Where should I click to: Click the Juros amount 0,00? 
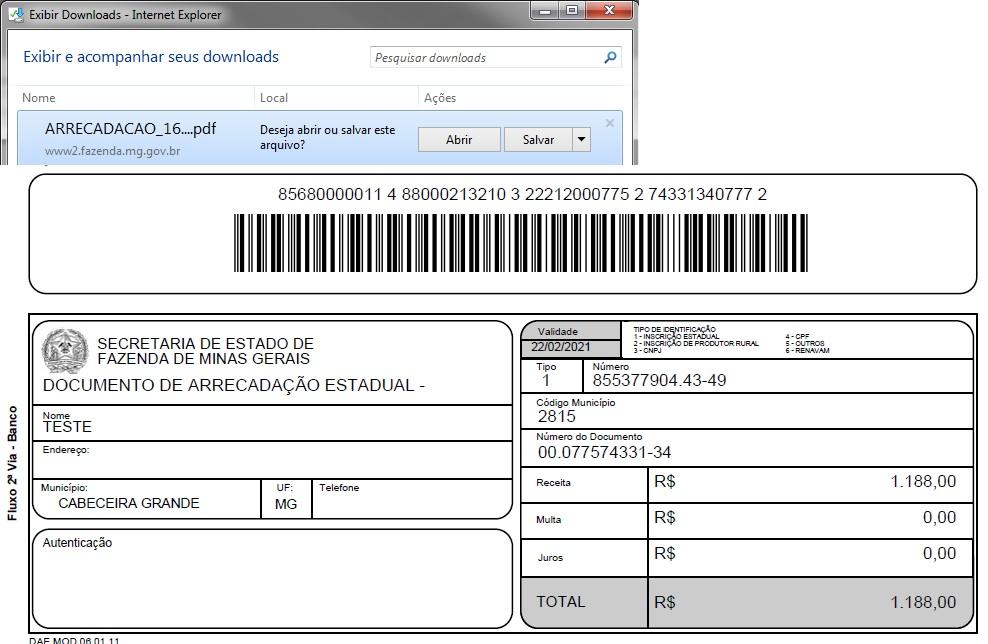(x=939, y=553)
